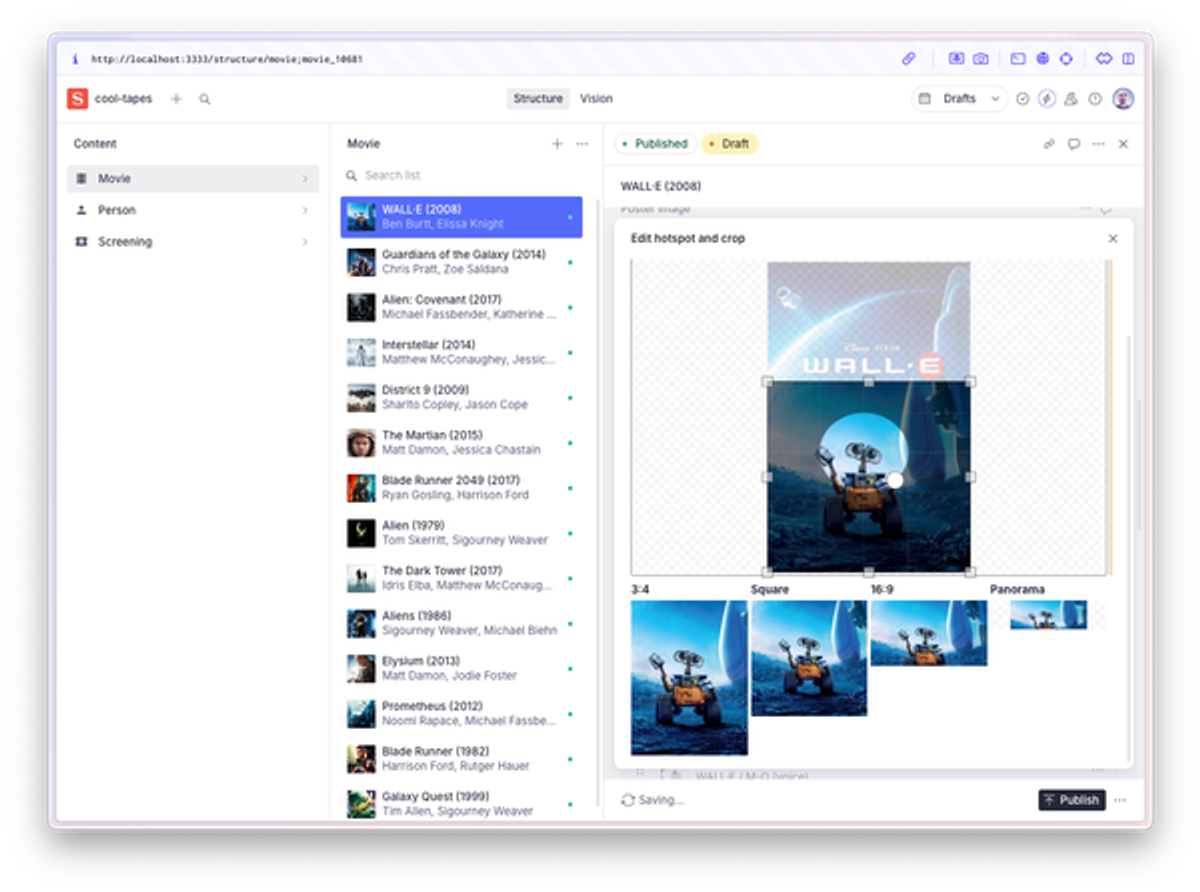
Task: Open the Drafts perspective dropdown
Action: click(x=959, y=99)
